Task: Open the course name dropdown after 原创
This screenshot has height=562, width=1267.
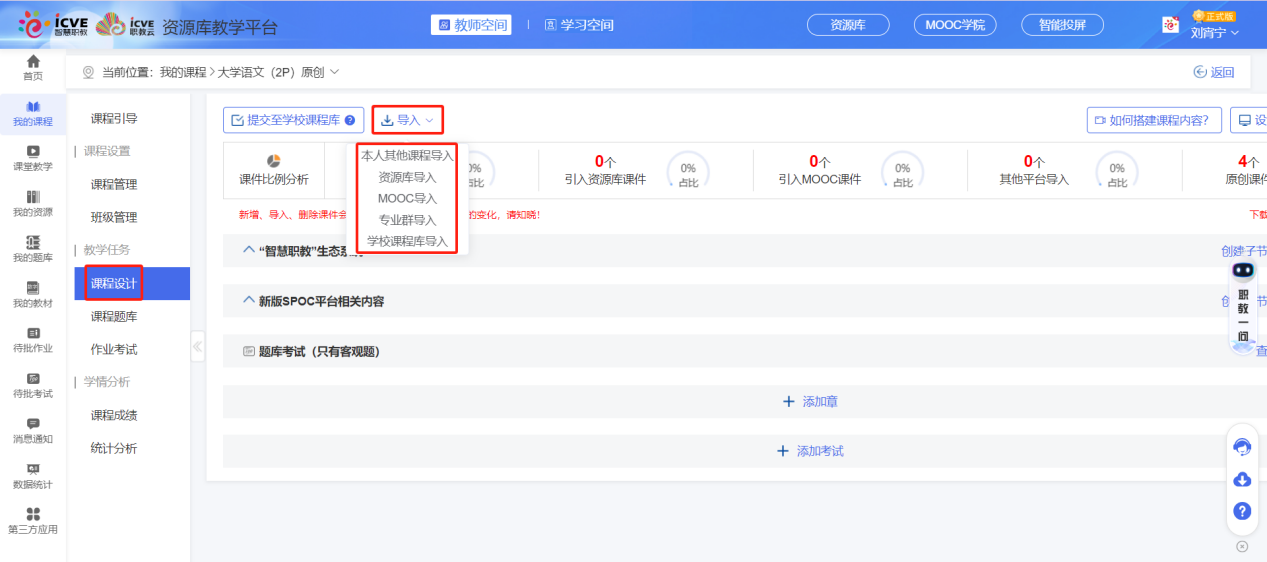Action: pos(334,72)
